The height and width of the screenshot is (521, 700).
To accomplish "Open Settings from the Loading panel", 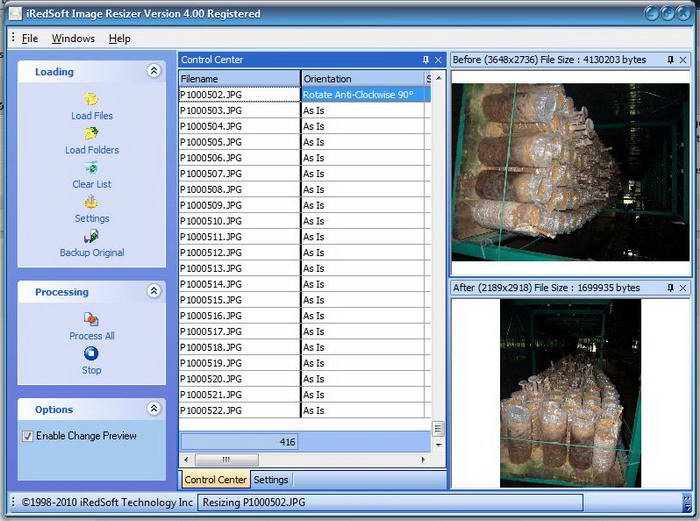I will point(91,202).
